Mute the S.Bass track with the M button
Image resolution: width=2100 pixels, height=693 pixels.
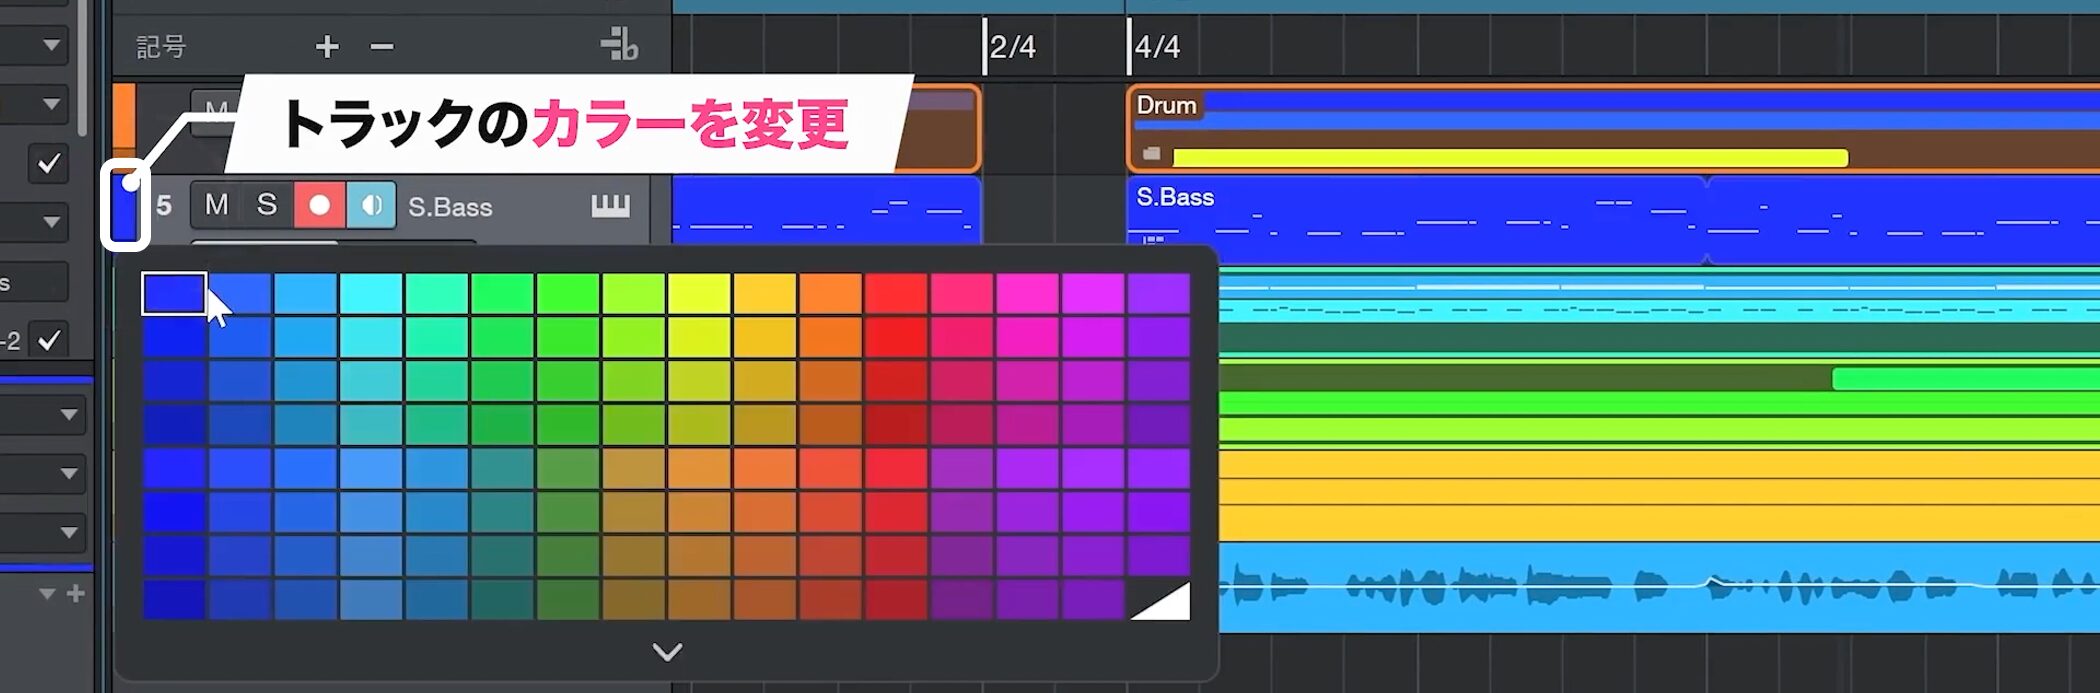coord(216,205)
